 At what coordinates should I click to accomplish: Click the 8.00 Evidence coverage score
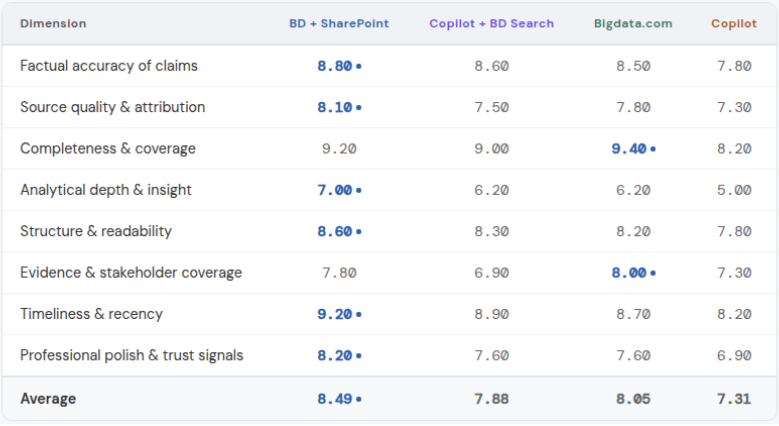point(629,272)
